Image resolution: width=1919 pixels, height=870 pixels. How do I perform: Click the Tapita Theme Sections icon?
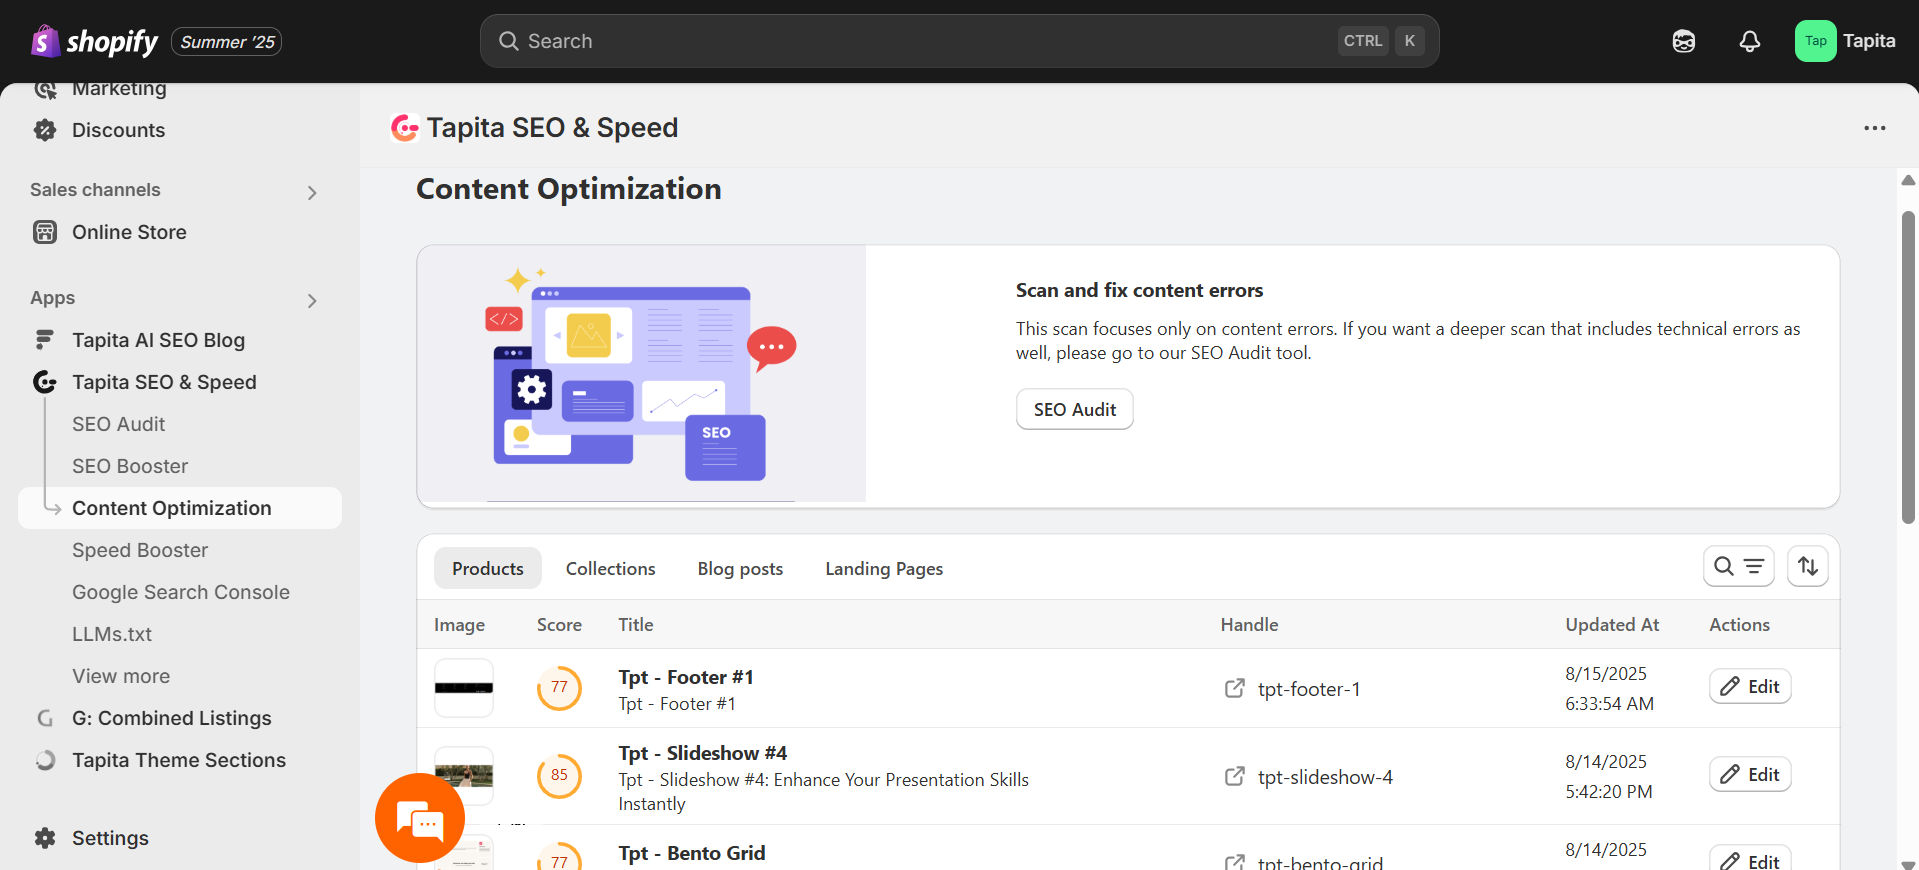pos(45,760)
